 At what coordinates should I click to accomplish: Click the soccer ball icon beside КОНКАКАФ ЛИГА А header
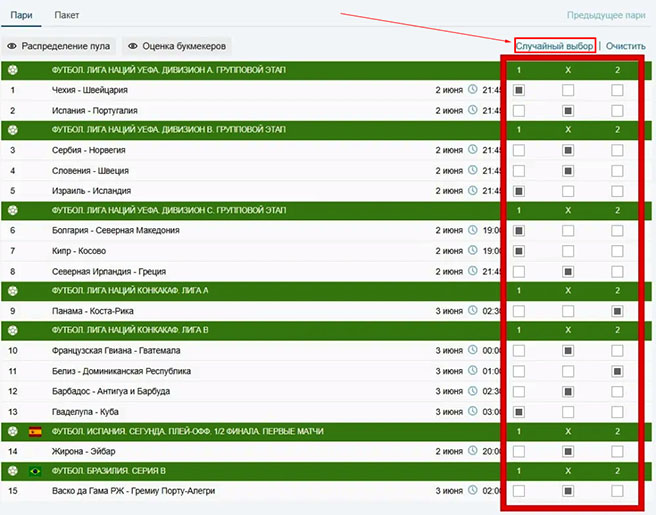tap(13, 290)
